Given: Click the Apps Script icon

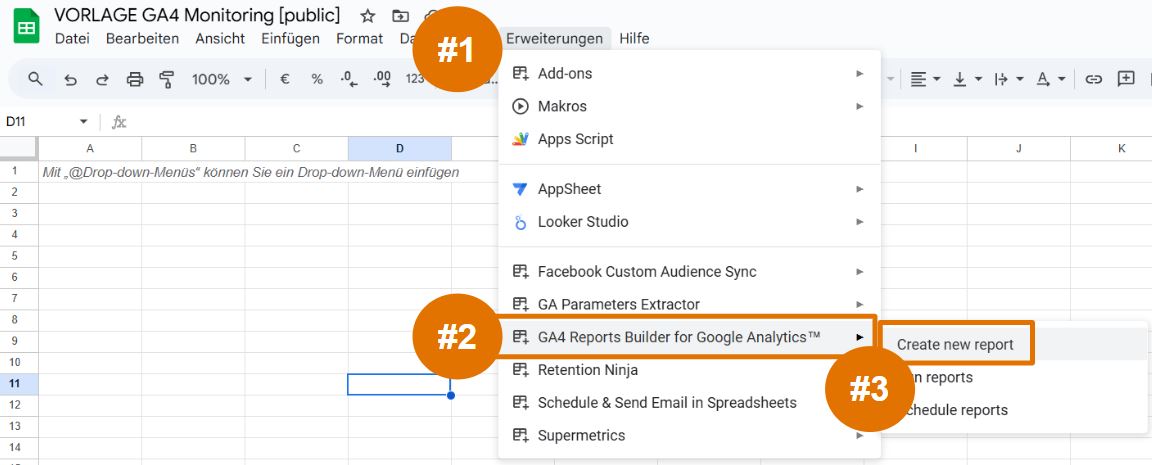Looking at the screenshot, I should pos(520,139).
